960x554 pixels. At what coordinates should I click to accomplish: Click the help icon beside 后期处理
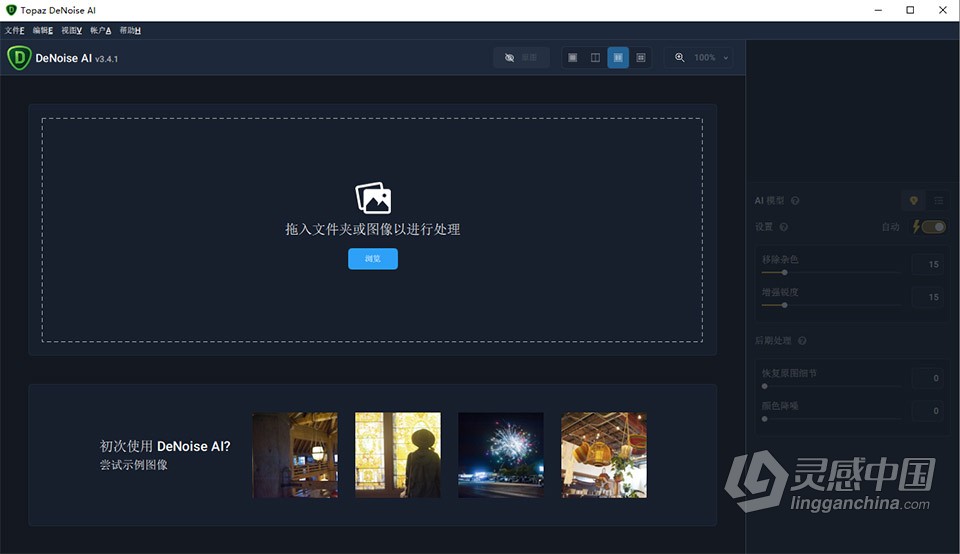tap(802, 341)
